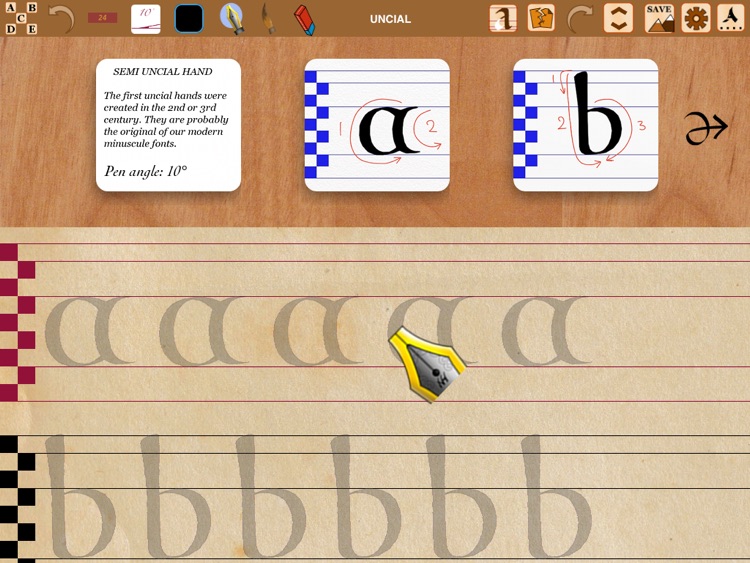Viewport: 750px width, 563px height.
Task: Open the settings gear icon
Action: pos(696,18)
